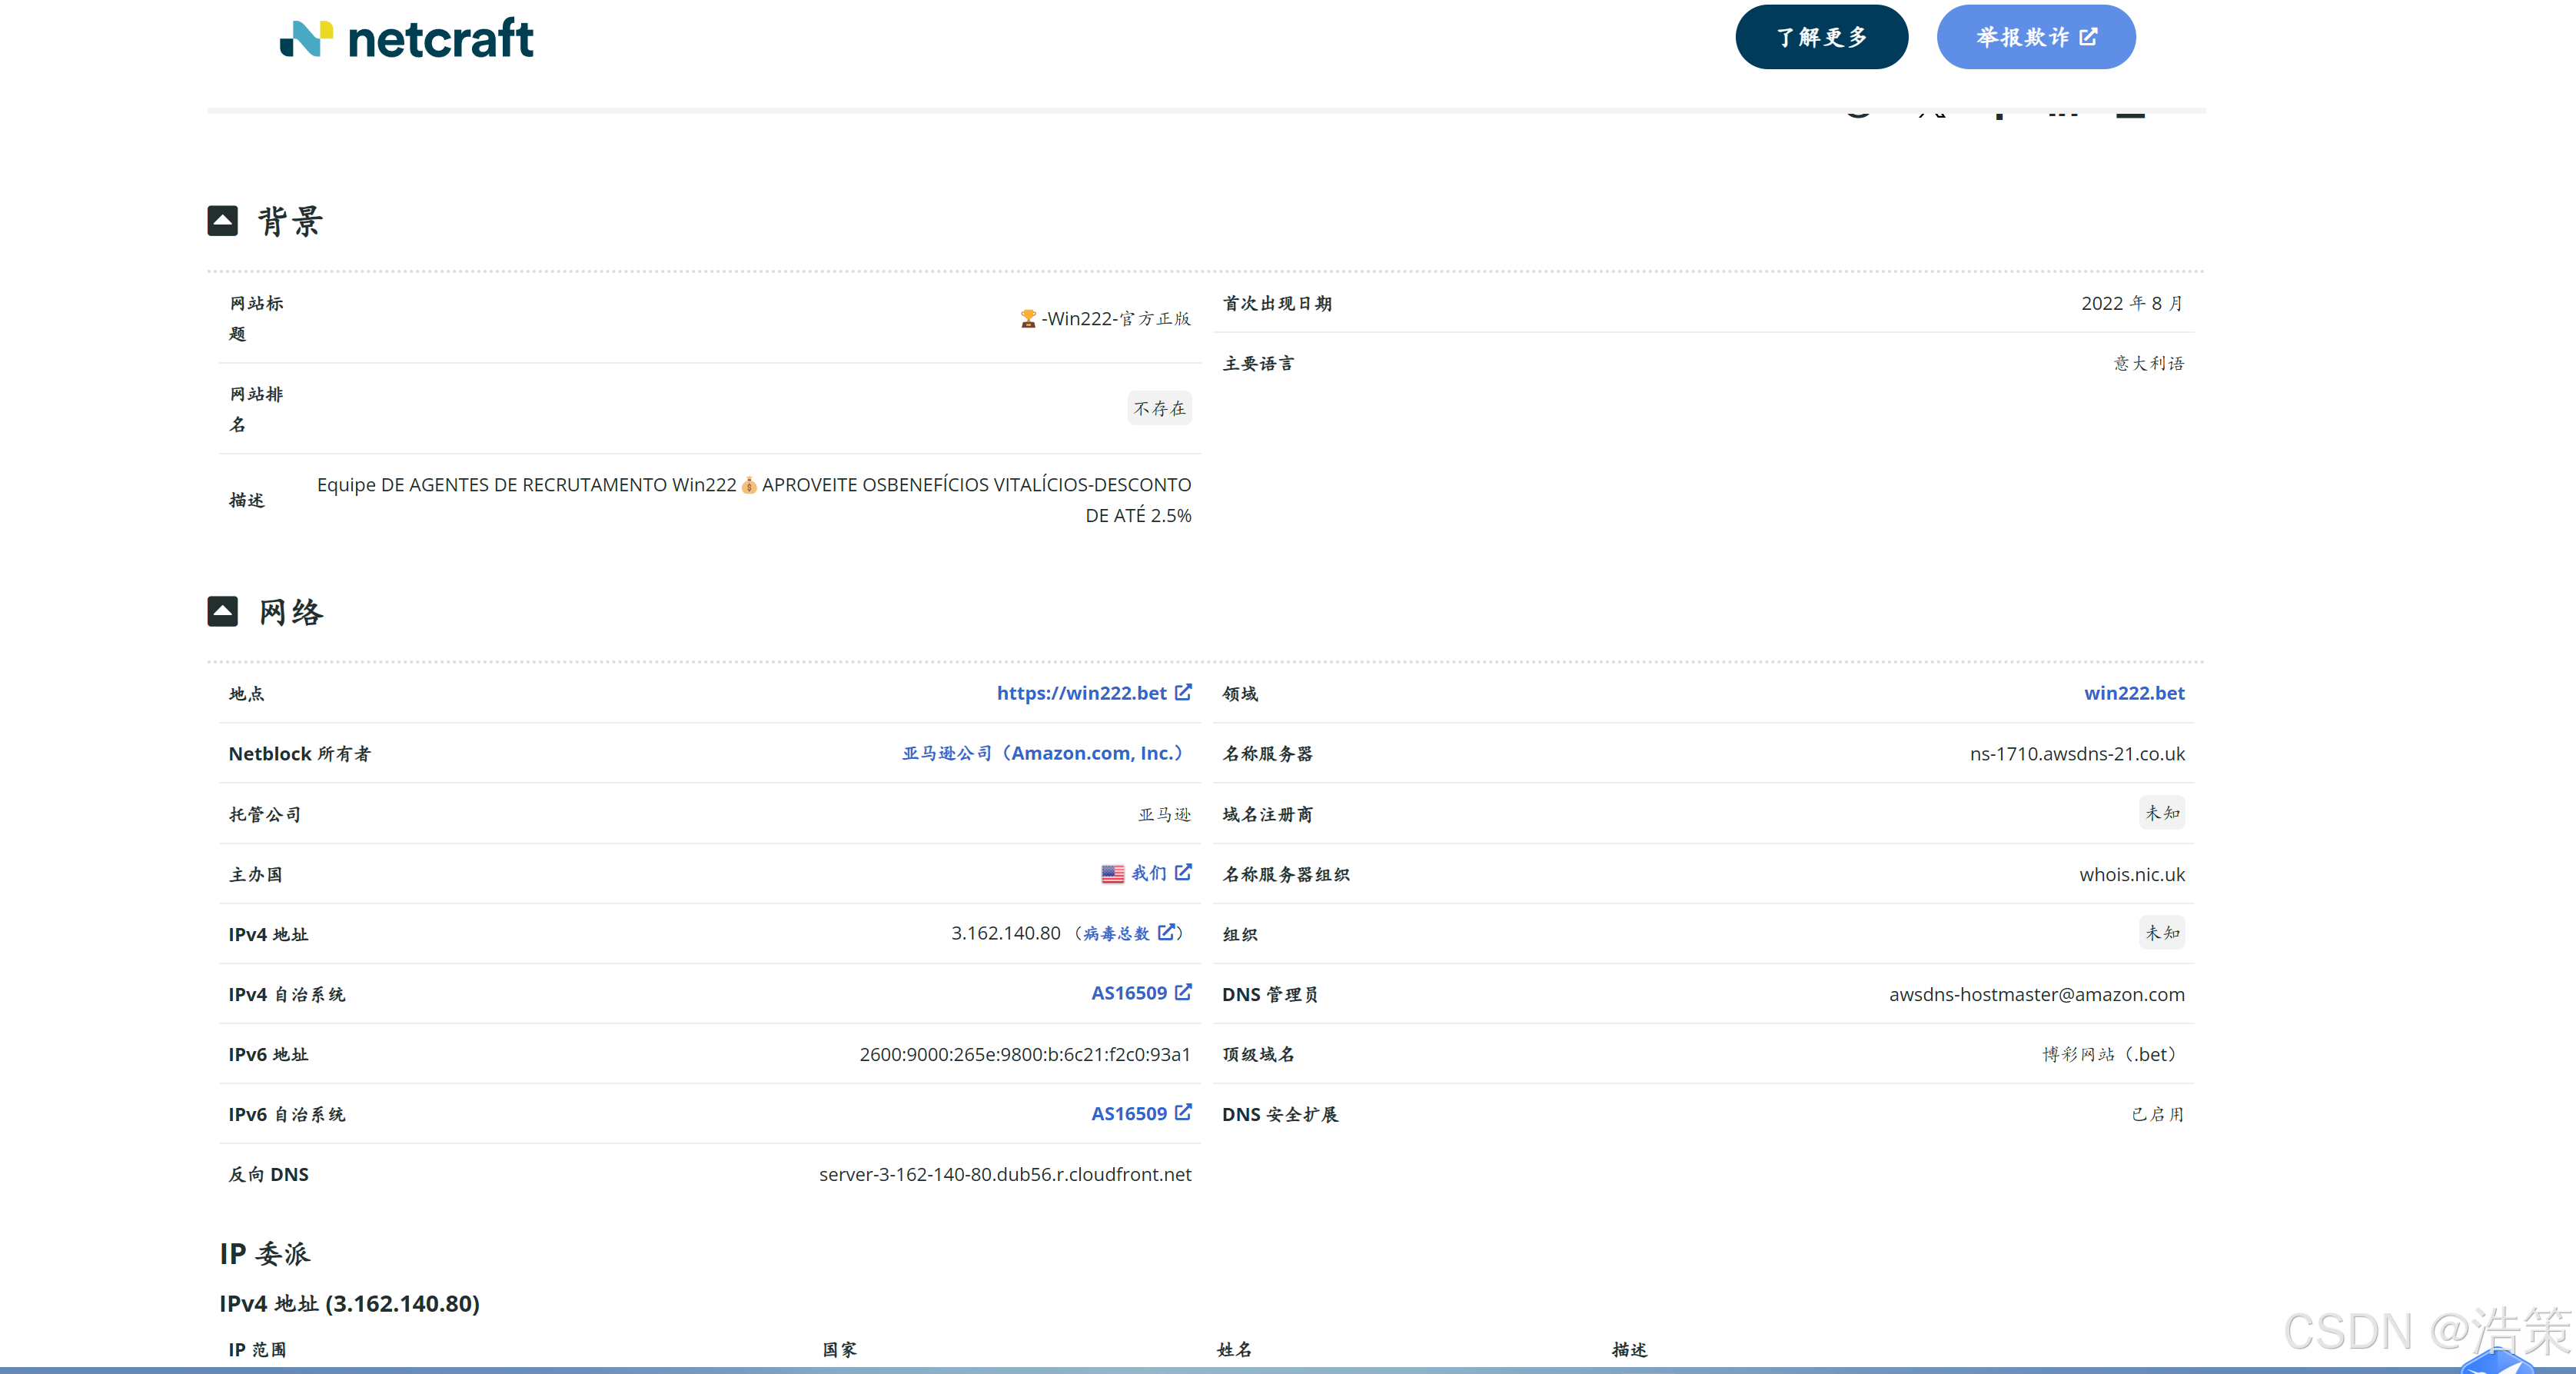Click the site description text

pyautogui.click(x=753, y=500)
